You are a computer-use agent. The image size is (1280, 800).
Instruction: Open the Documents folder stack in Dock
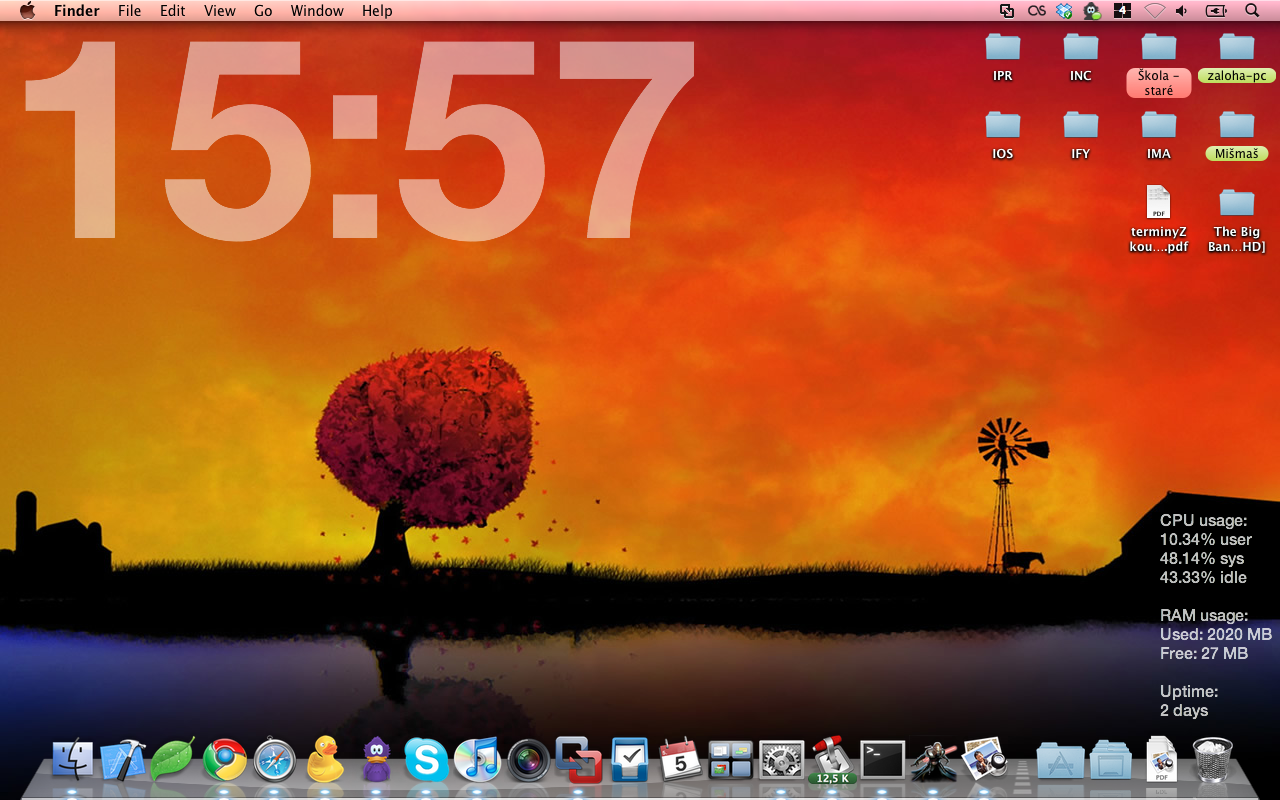point(1111,761)
